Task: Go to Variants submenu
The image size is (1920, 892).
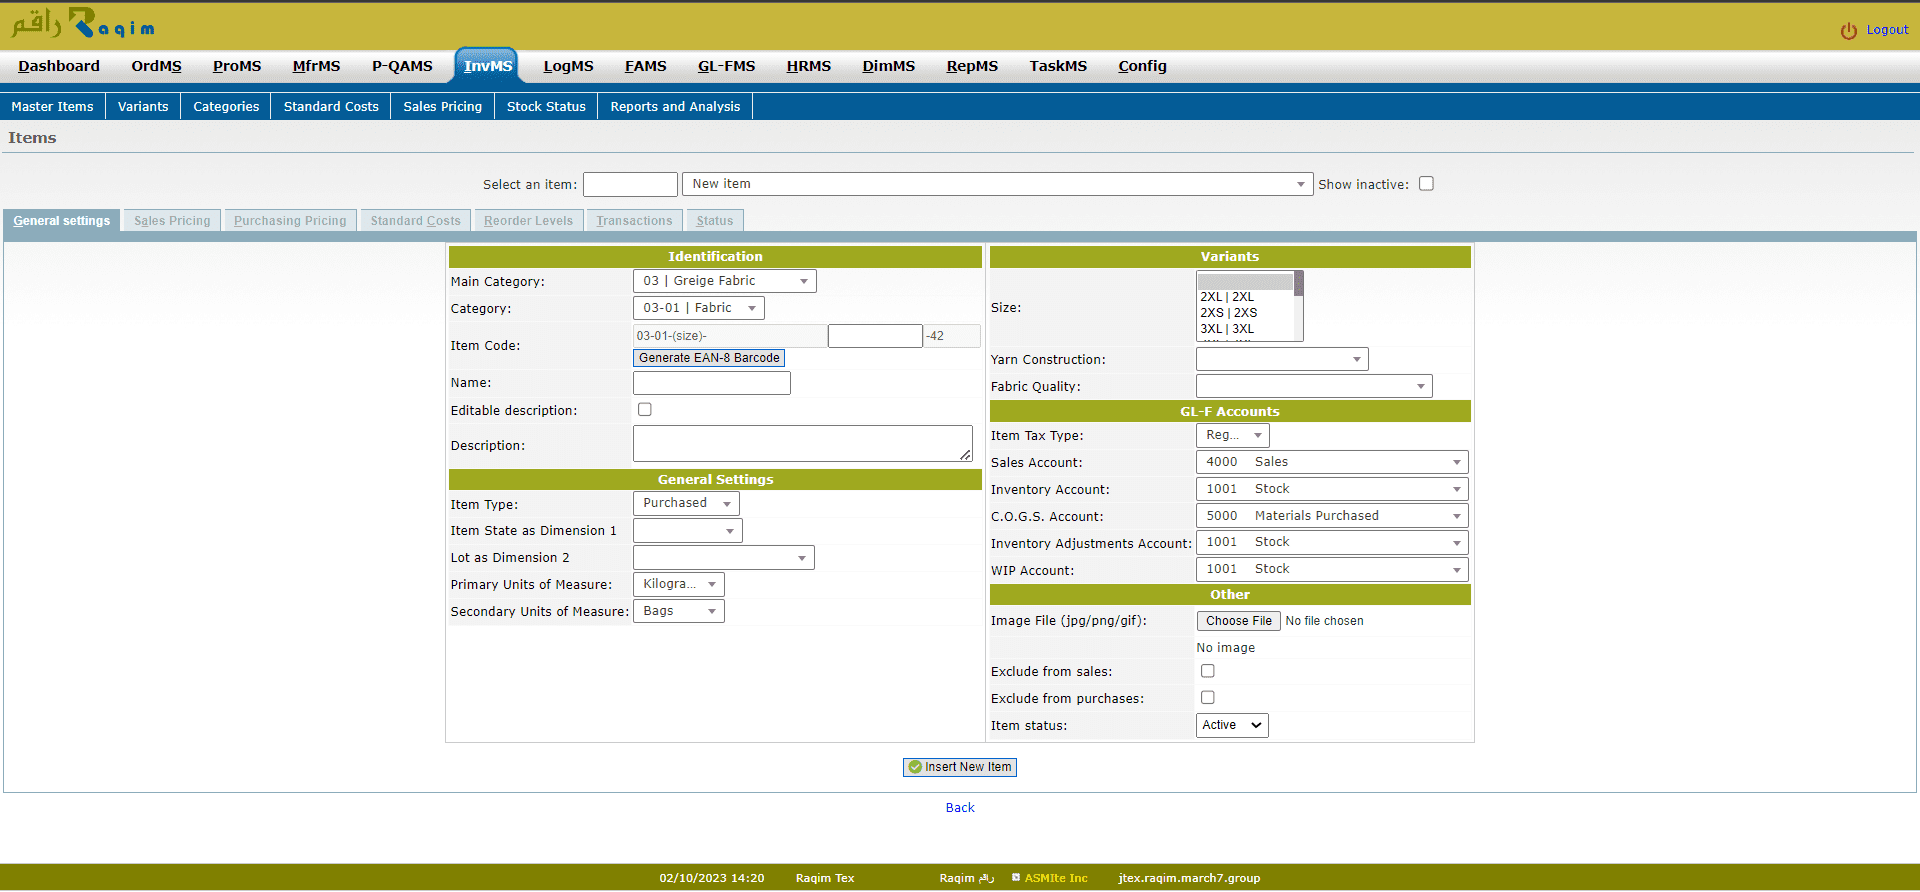Action: point(143,106)
